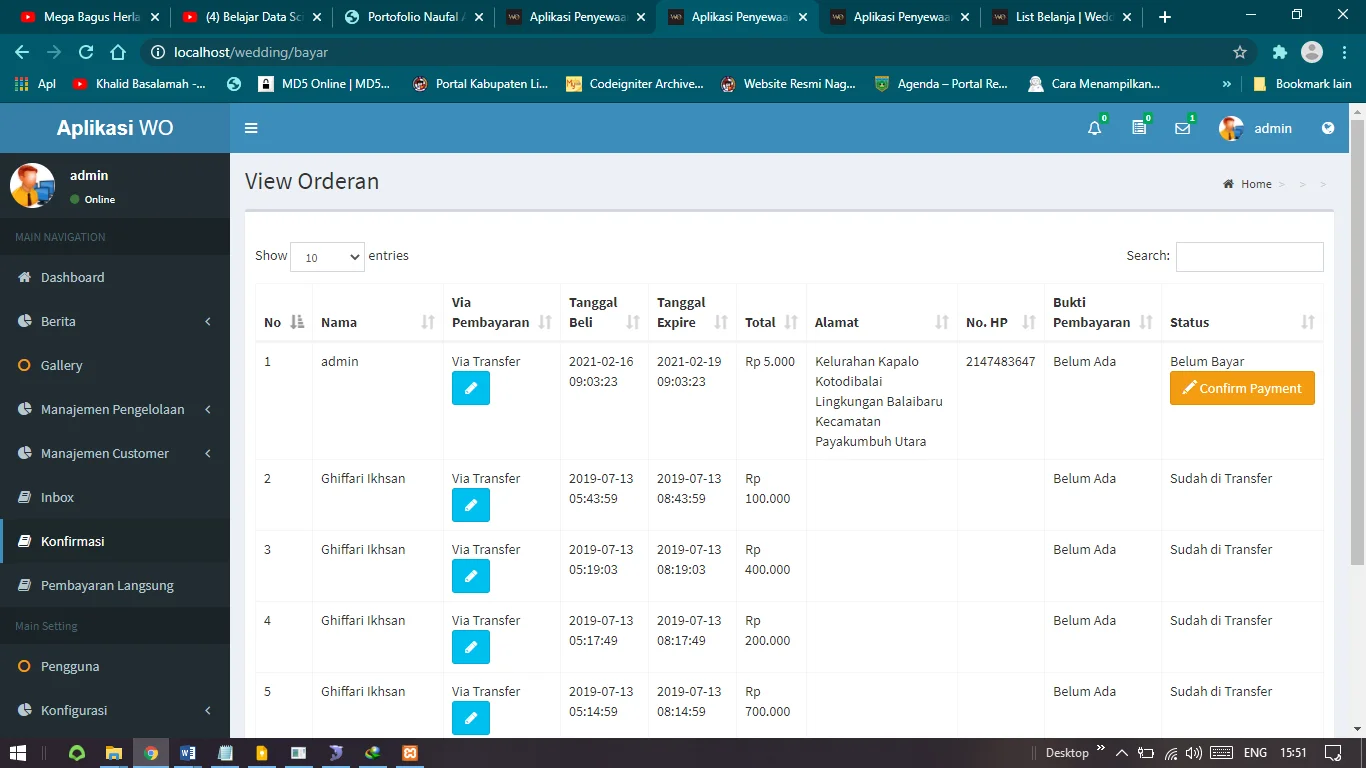The width and height of the screenshot is (1366, 768).
Task: Toggle the sidebar with the hamburger icon
Action: [251, 128]
